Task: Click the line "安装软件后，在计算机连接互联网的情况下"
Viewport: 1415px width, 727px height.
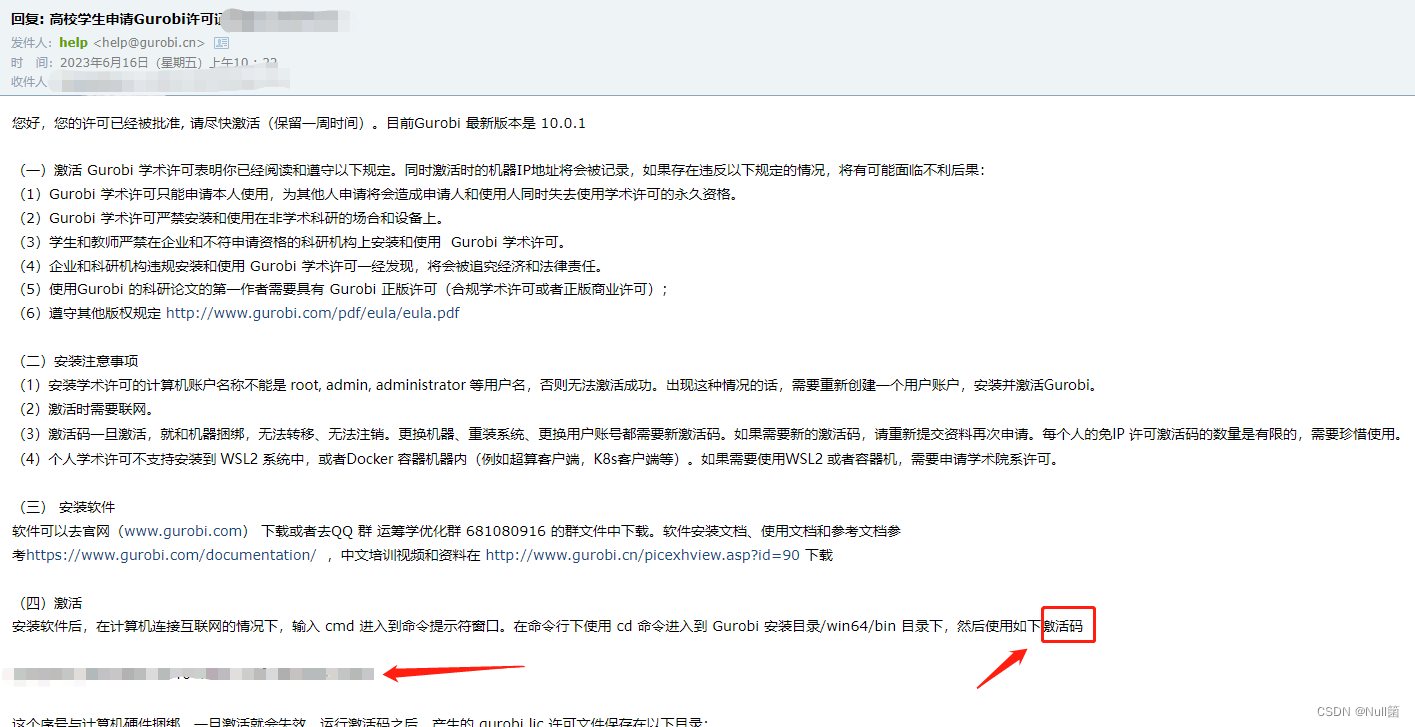Action: click(x=547, y=627)
